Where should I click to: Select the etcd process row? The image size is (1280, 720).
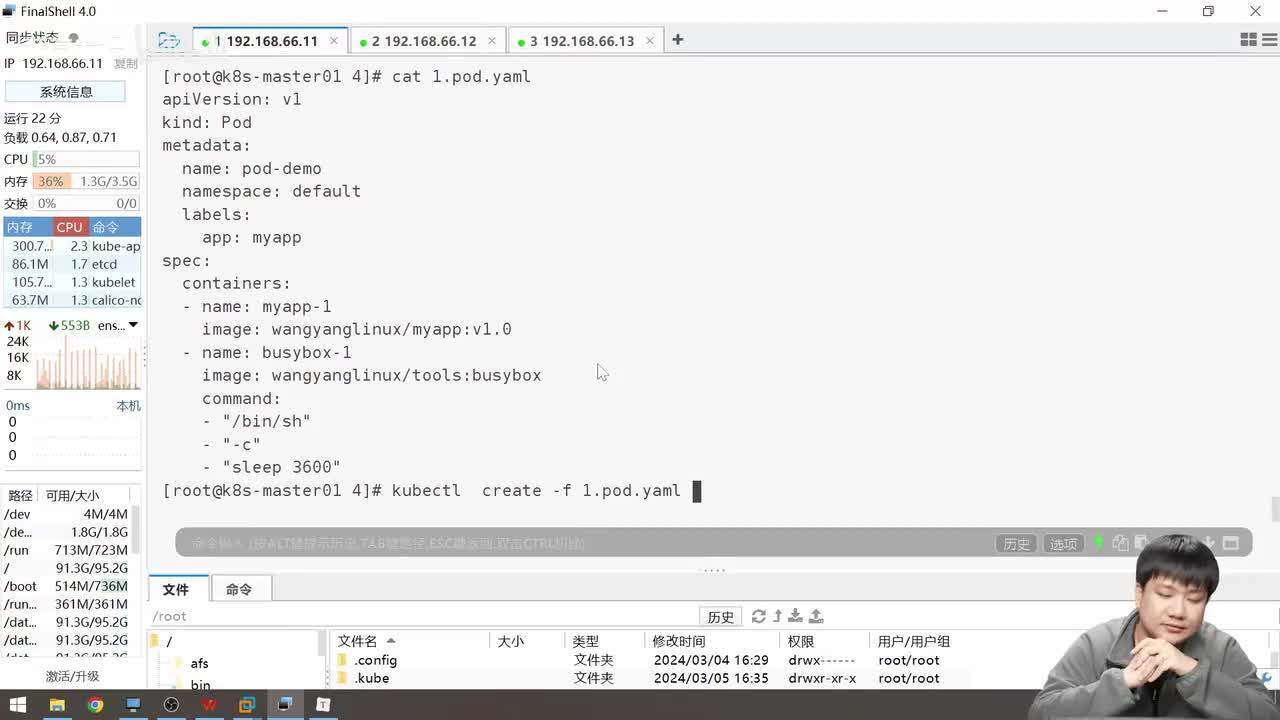tap(72, 264)
